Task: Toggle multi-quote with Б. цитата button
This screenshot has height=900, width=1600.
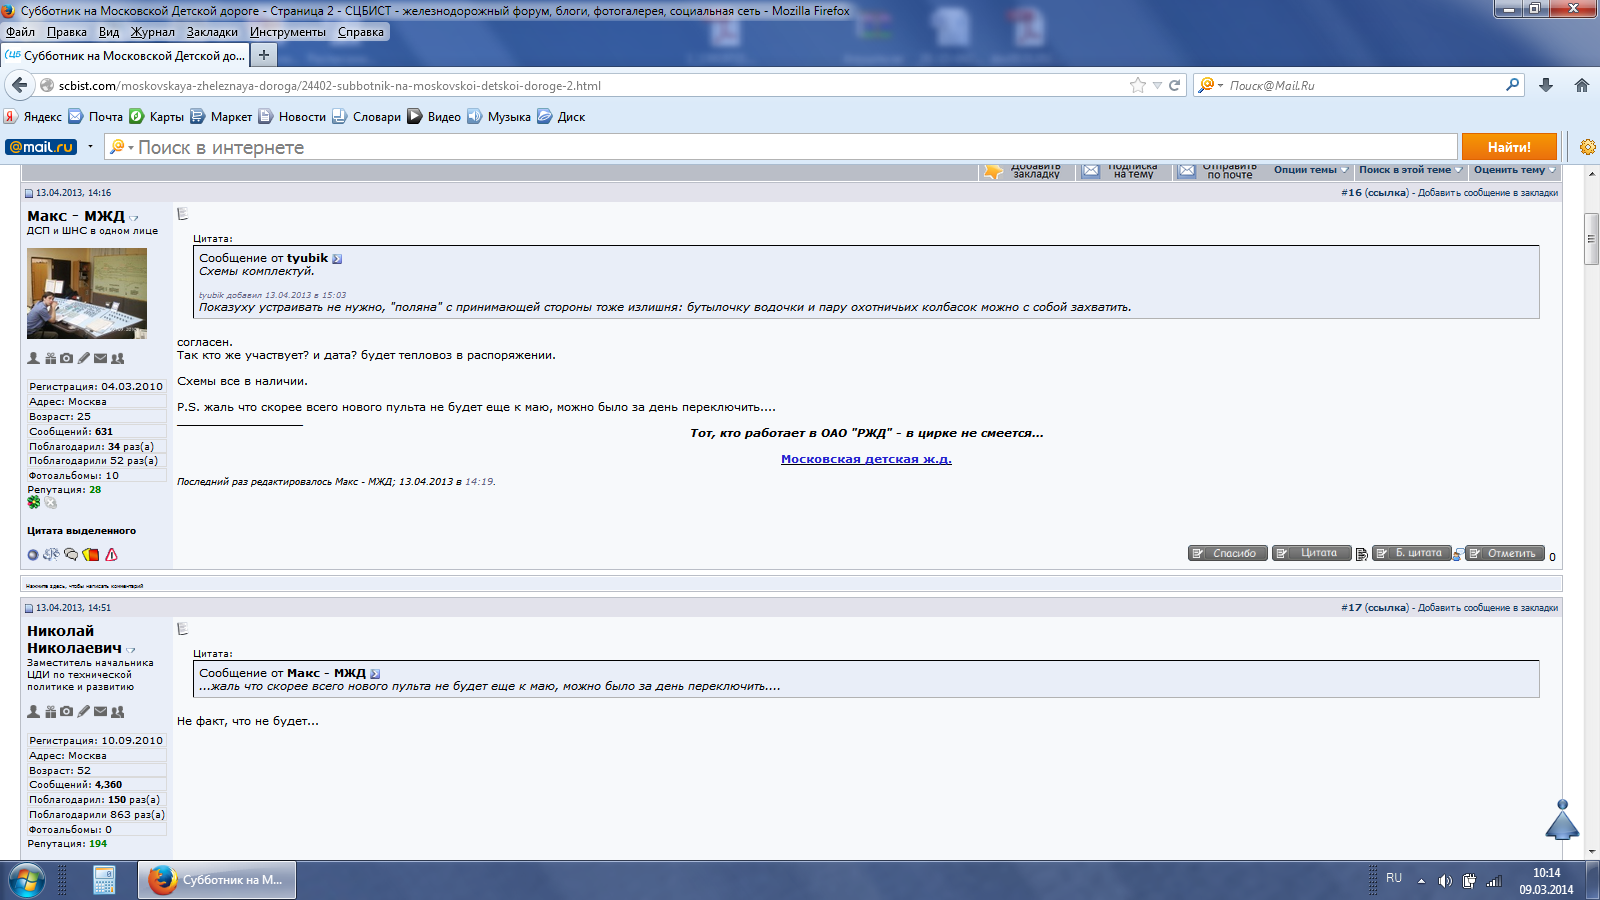Action: click(1411, 553)
